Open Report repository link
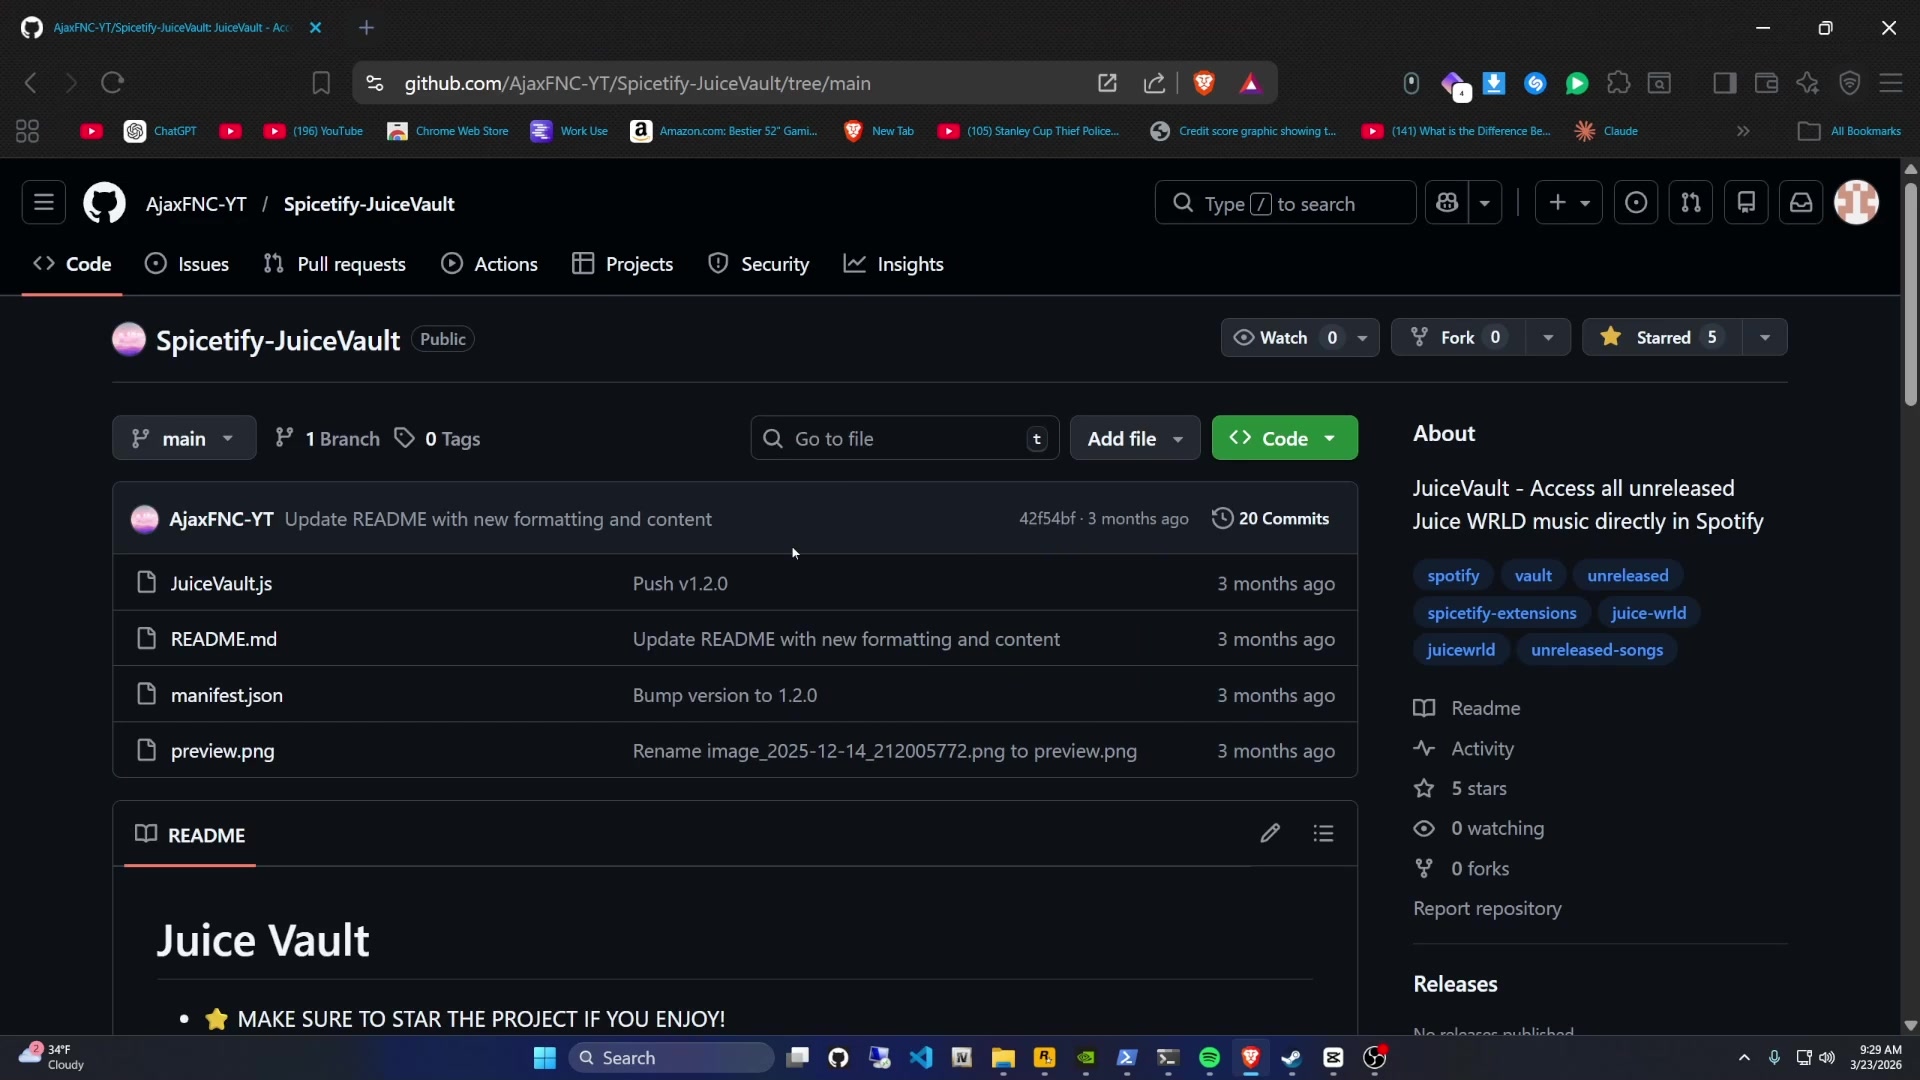The width and height of the screenshot is (1920, 1080). pos(1487,909)
